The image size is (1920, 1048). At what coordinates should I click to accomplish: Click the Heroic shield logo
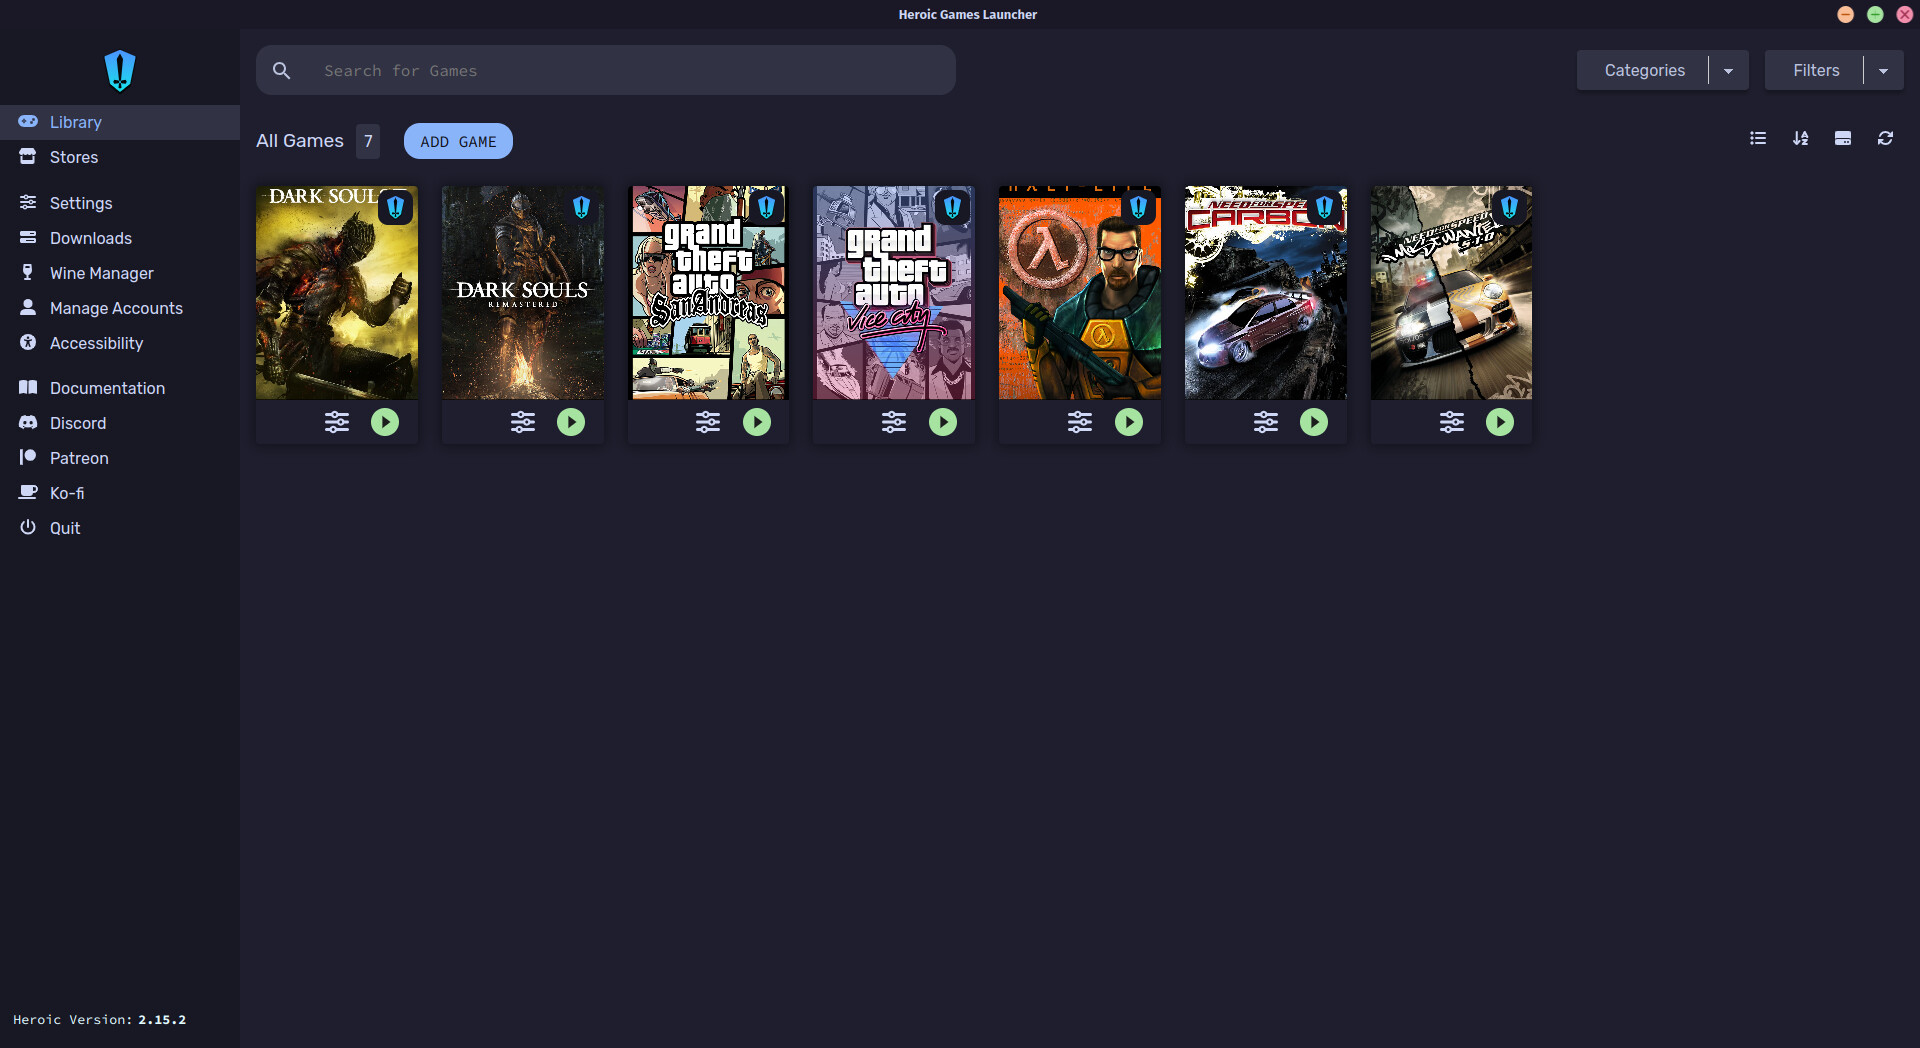point(120,71)
